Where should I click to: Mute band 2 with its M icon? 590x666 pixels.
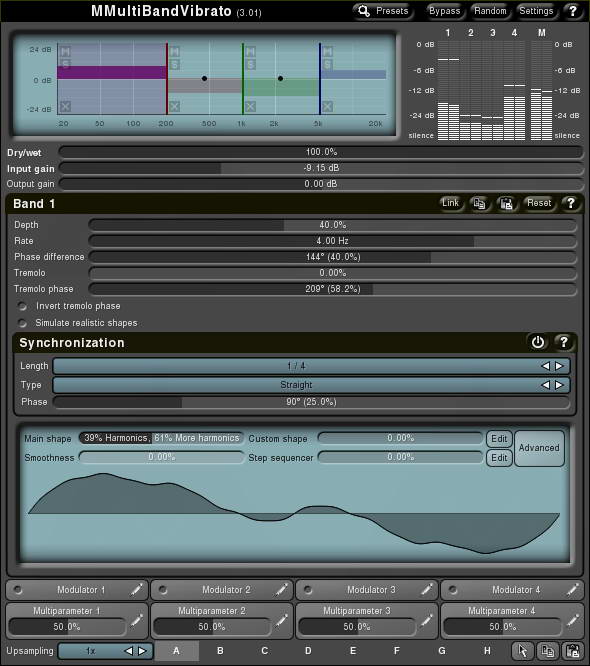click(x=175, y=52)
